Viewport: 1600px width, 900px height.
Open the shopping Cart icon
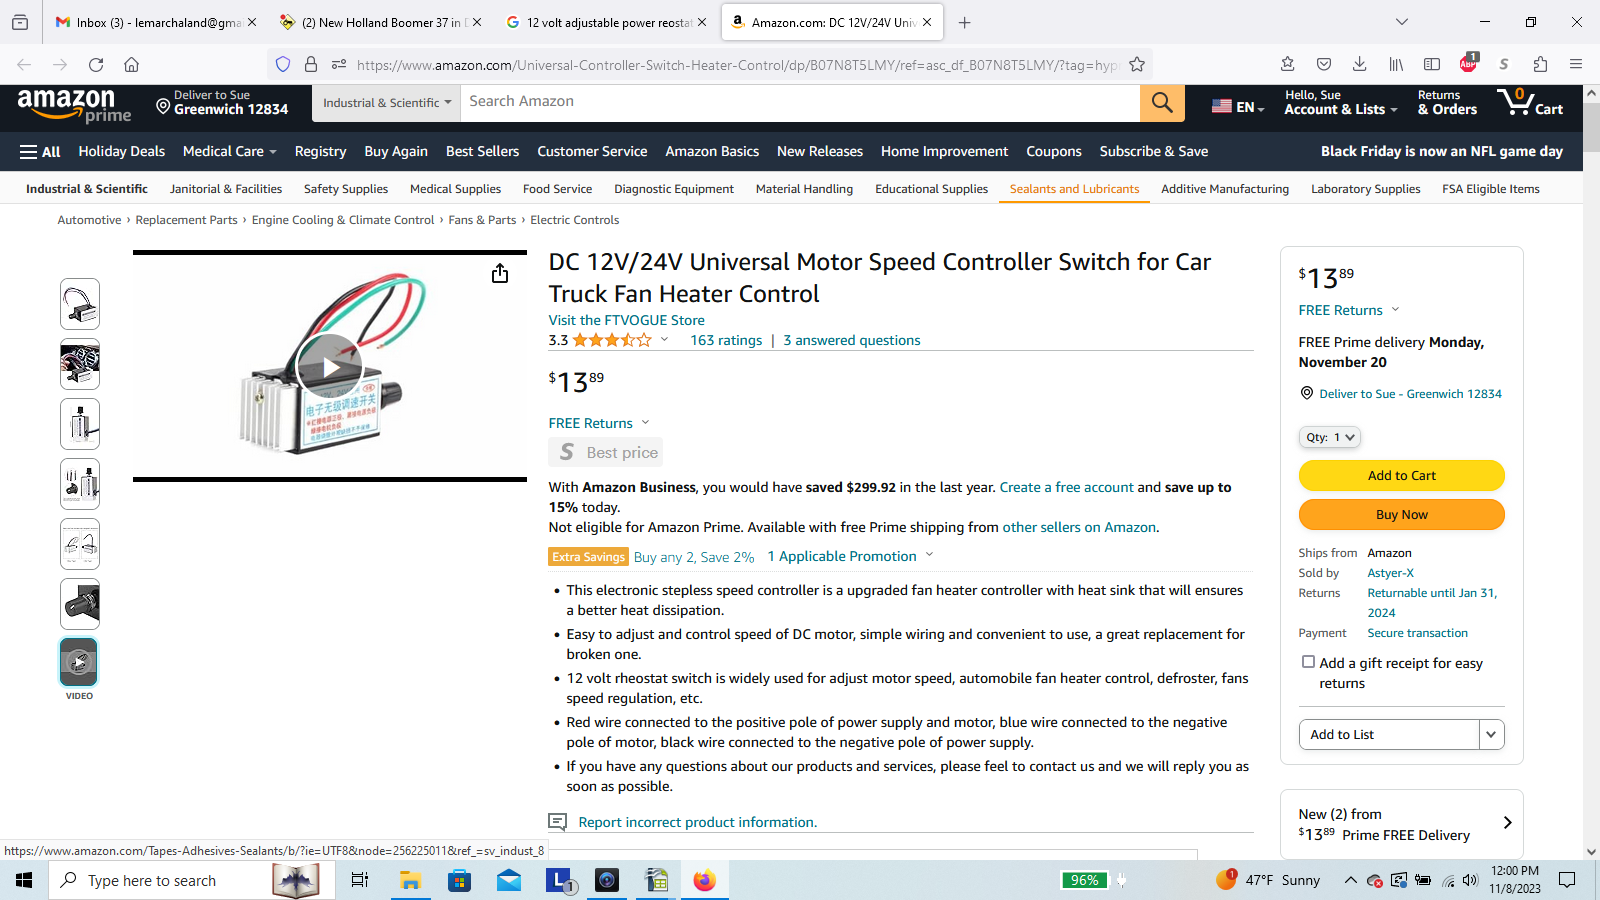(x=1530, y=102)
